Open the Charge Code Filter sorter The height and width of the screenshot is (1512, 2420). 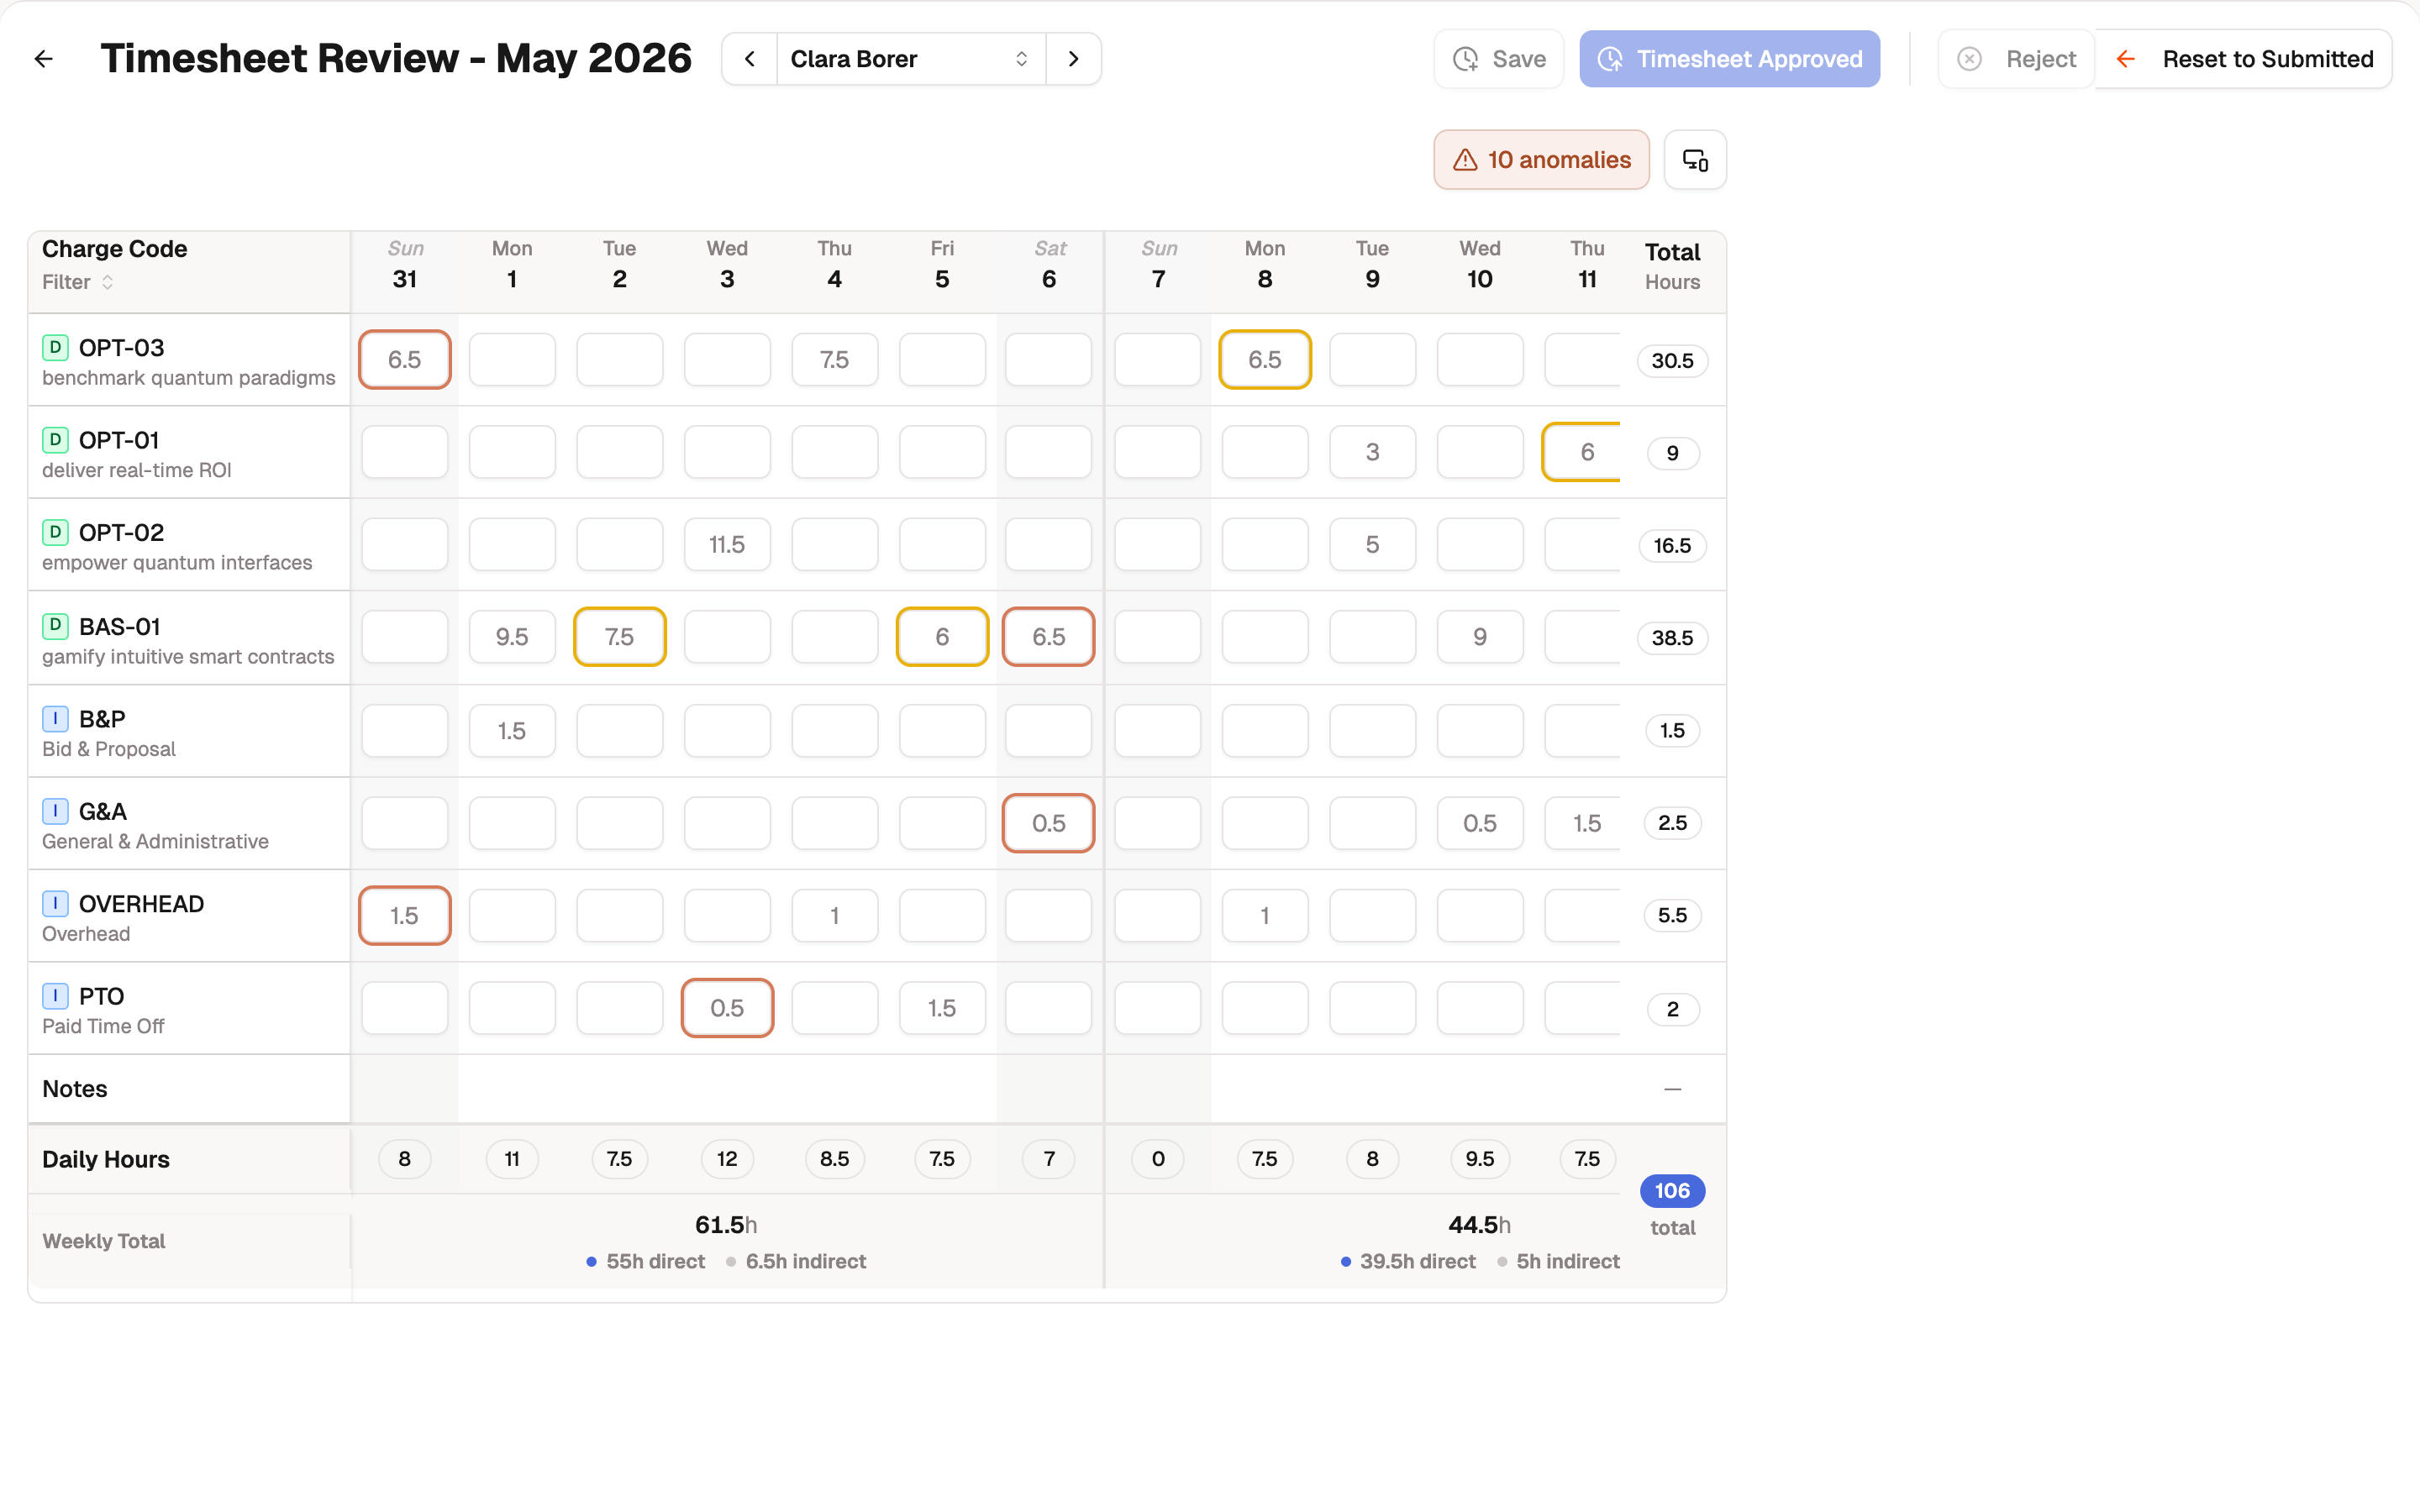click(78, 282)
